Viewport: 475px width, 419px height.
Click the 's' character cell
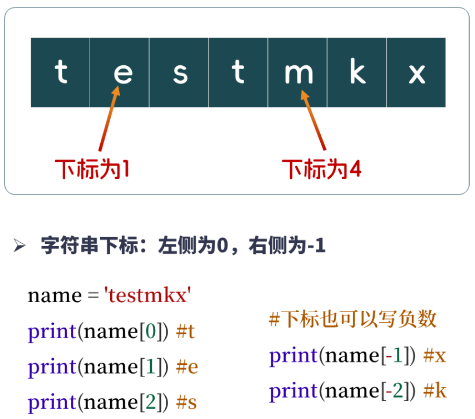point(179,72)
